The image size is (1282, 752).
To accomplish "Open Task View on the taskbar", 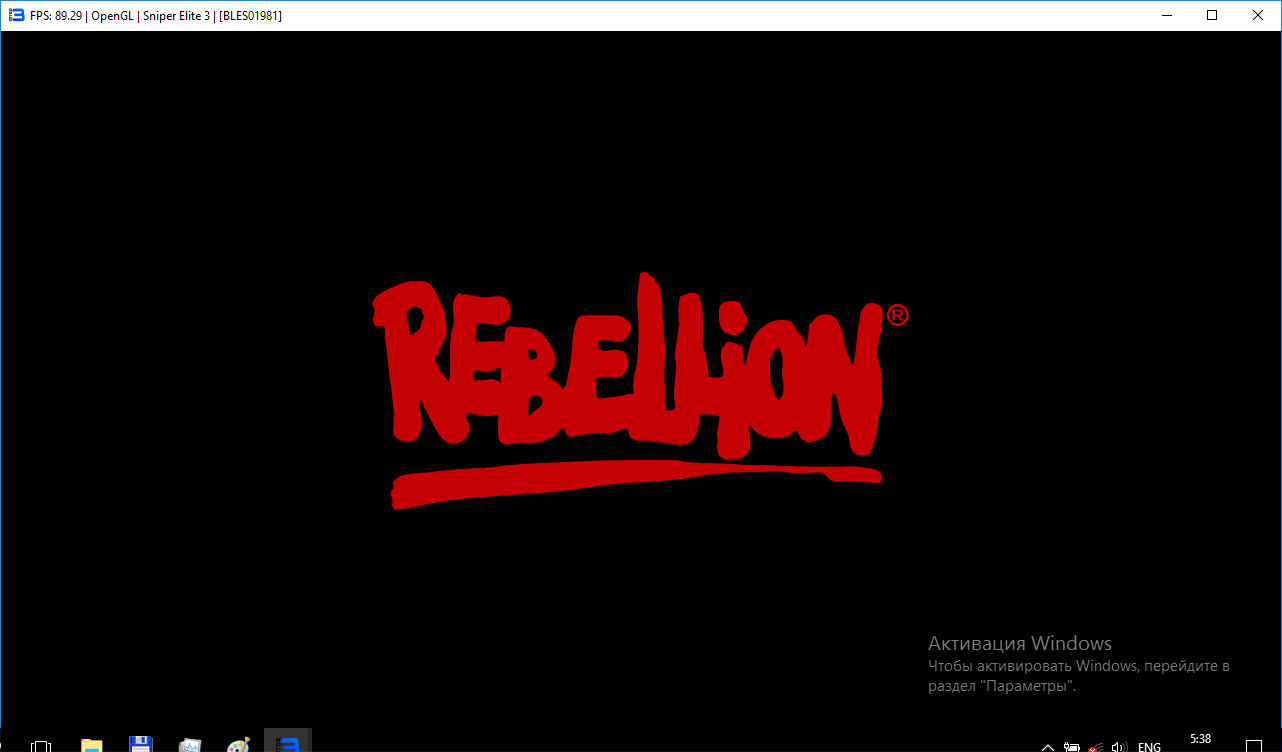I will click(41, 745).
